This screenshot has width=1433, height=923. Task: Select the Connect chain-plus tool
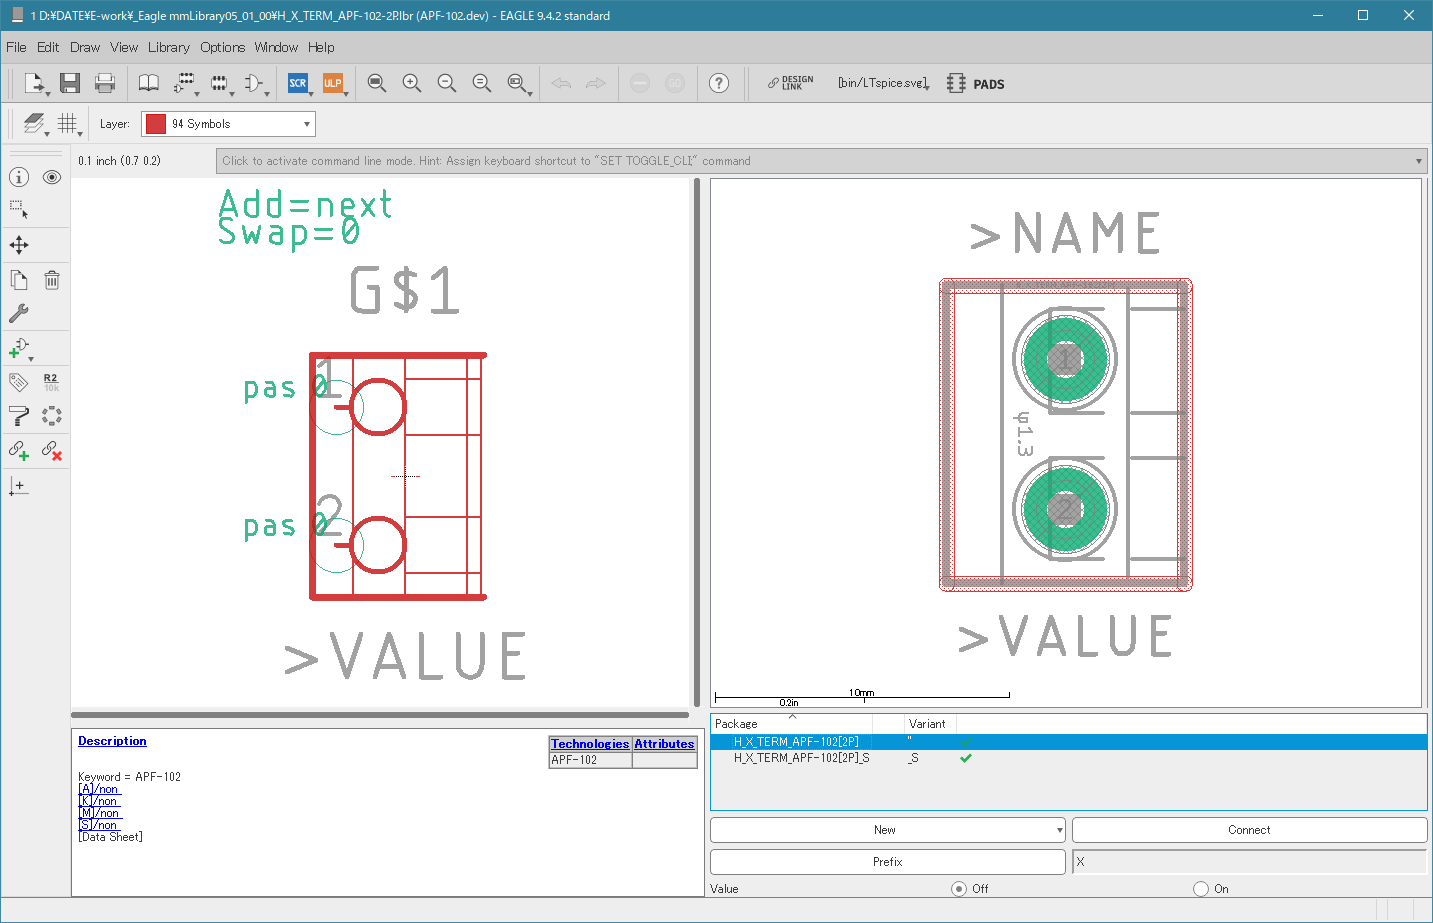19,450
